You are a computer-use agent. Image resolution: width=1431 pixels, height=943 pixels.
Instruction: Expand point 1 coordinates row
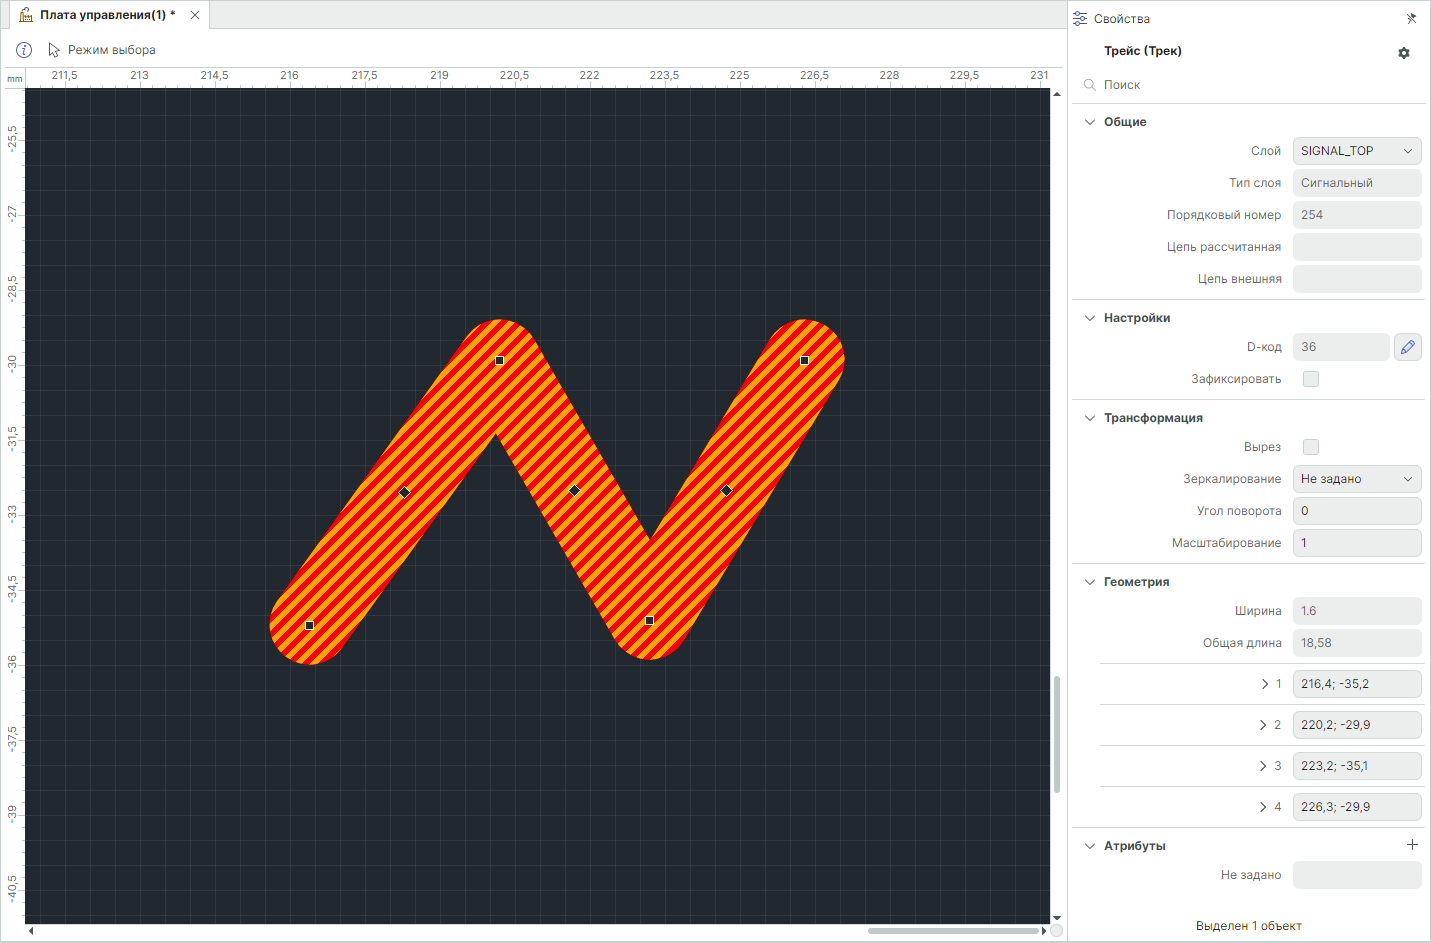pyautogui.click(x=1265, y=684)
